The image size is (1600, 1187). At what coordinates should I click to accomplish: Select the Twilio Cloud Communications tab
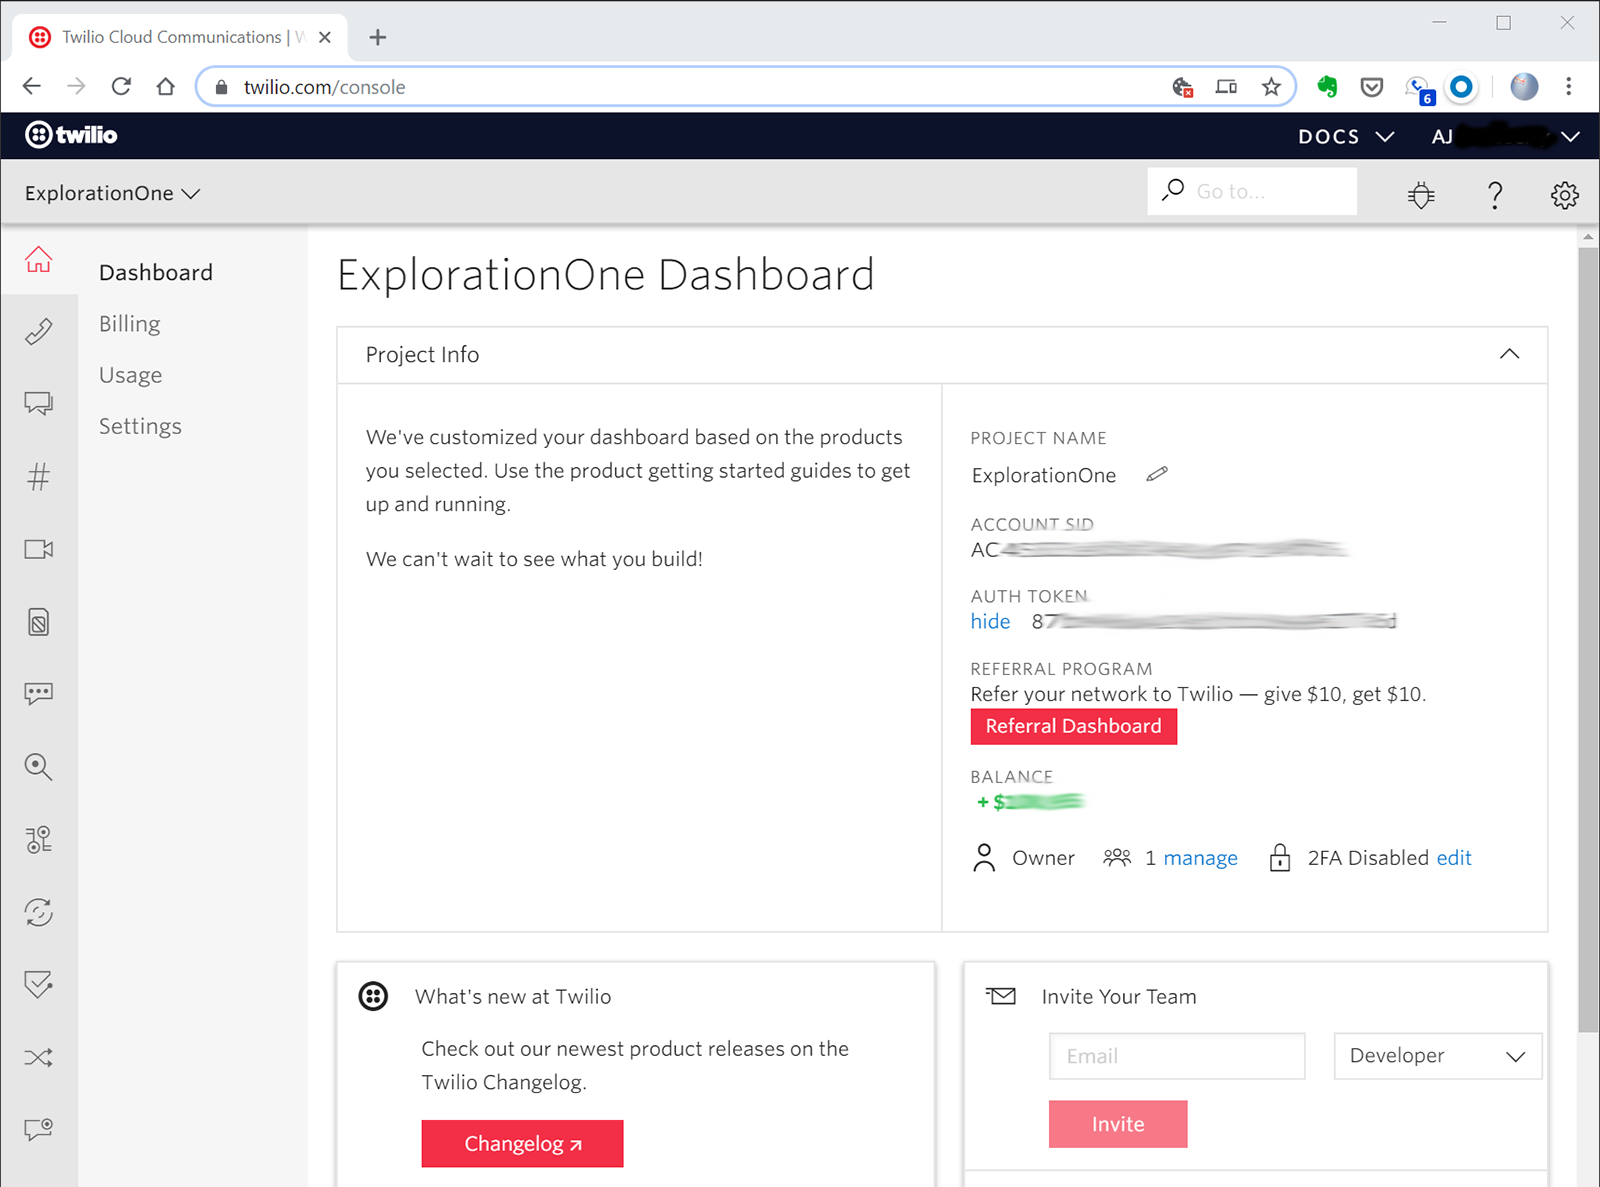(x=180, y=37)
